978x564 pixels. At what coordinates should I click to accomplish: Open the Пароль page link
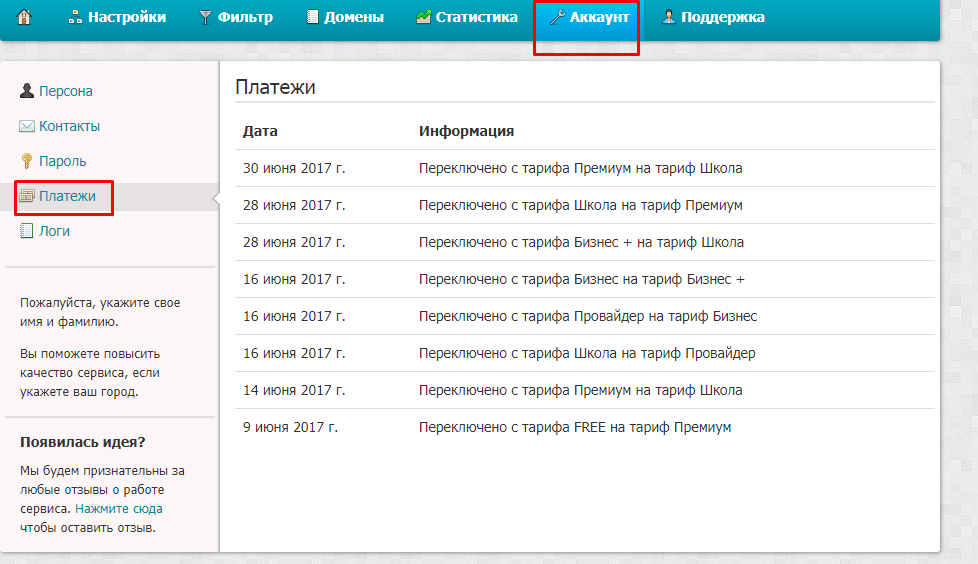coord(62,161)
